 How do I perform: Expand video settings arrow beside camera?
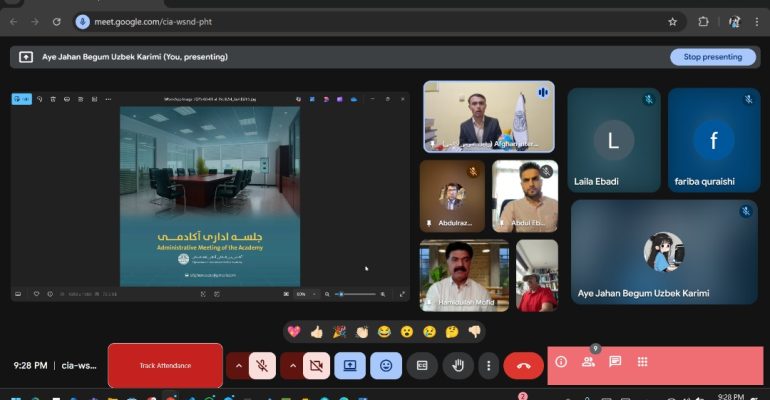293,366
